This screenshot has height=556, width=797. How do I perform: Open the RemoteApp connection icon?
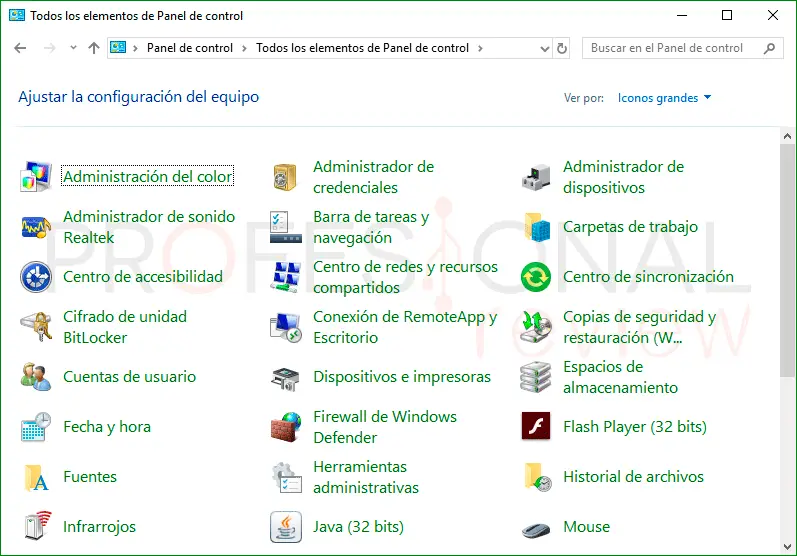coord(285,327)
